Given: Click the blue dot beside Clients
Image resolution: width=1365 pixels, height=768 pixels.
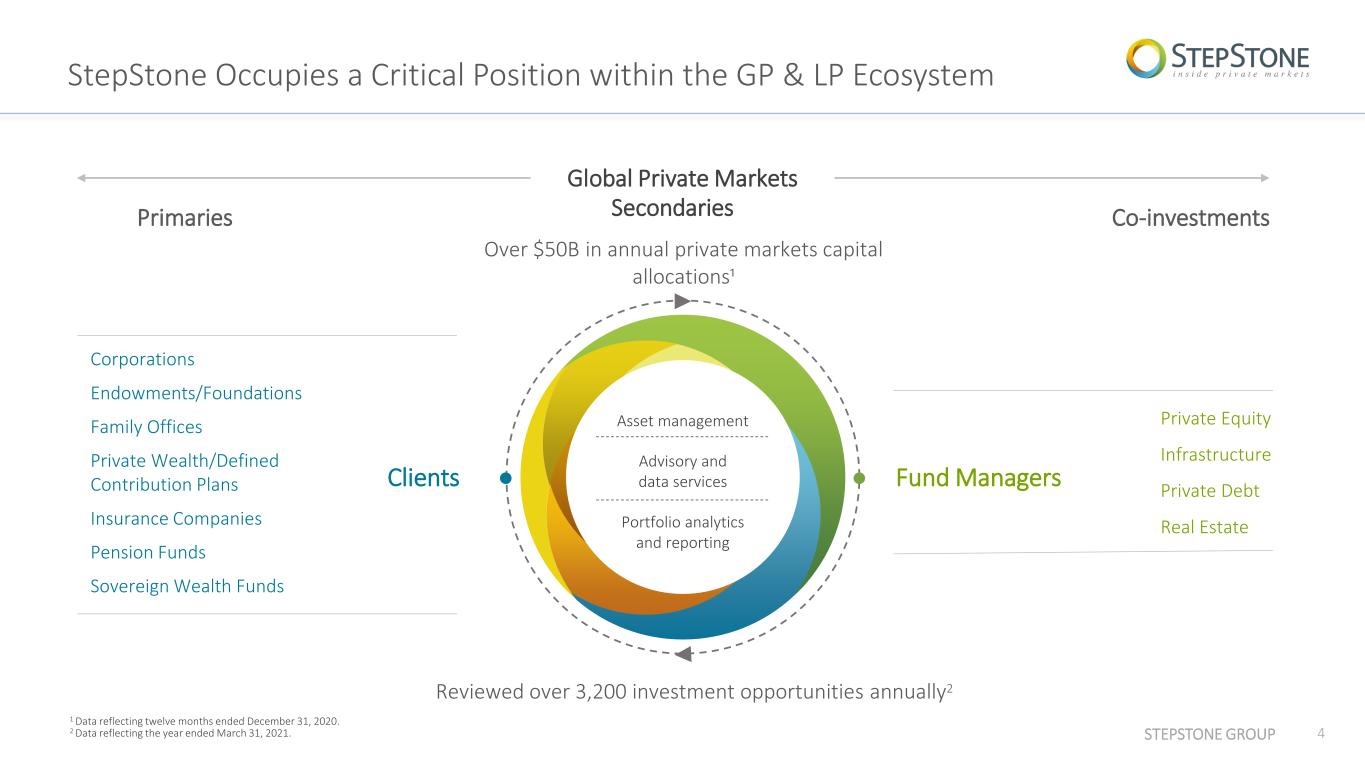Looking at the screenshot, I should (x=506, y=479).
